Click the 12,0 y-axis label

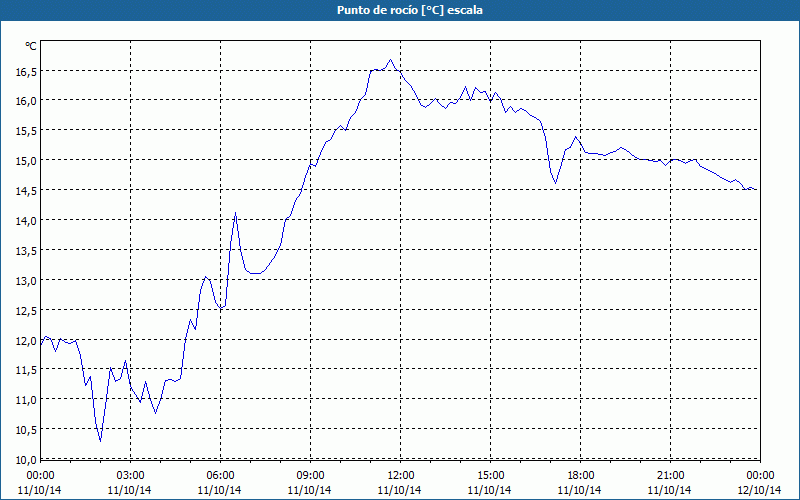pyautogui.click(x=27, y=340)
